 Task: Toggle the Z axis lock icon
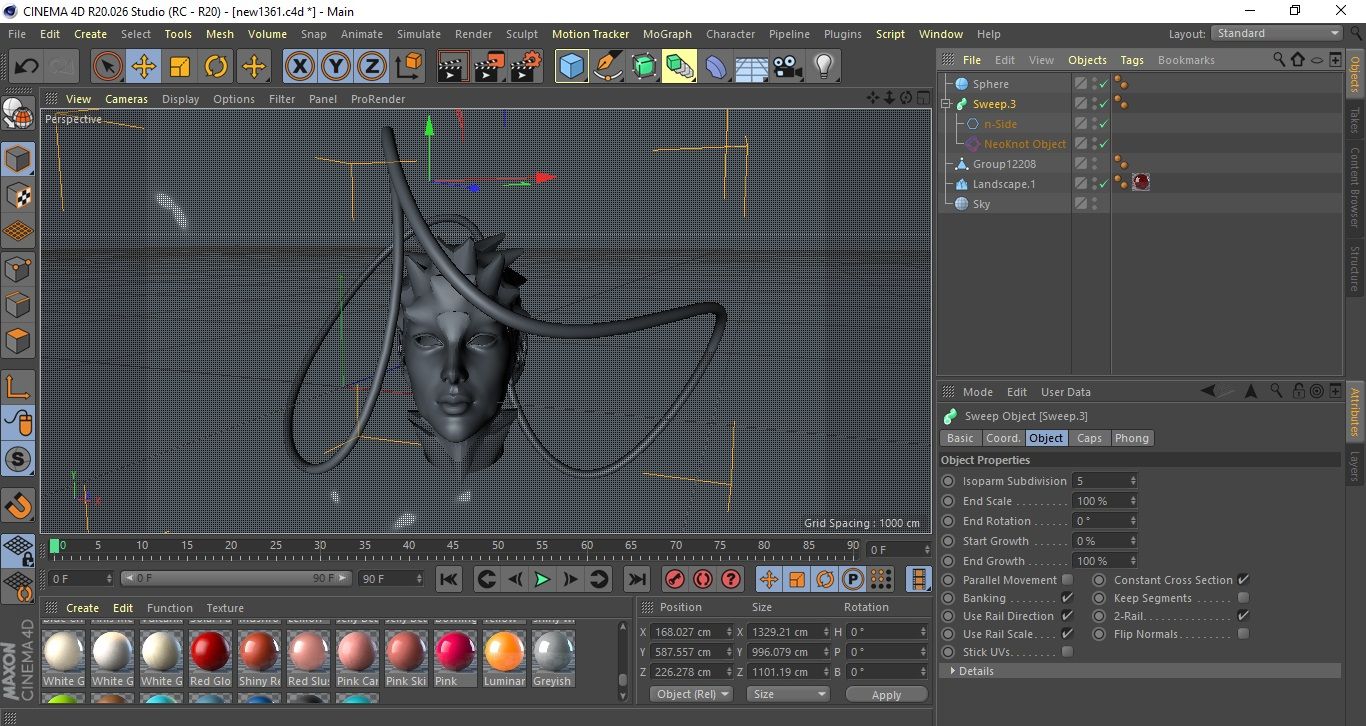point(372,67)
